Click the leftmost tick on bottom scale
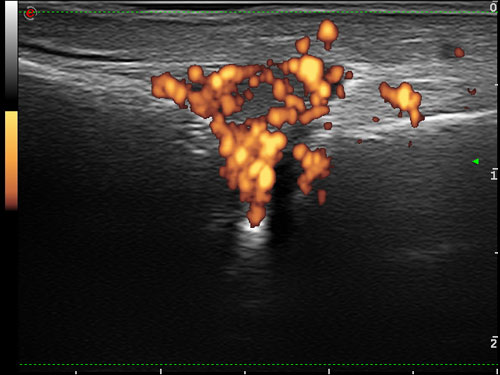This screenshot has height=375, width=500. tap(76, 372)
